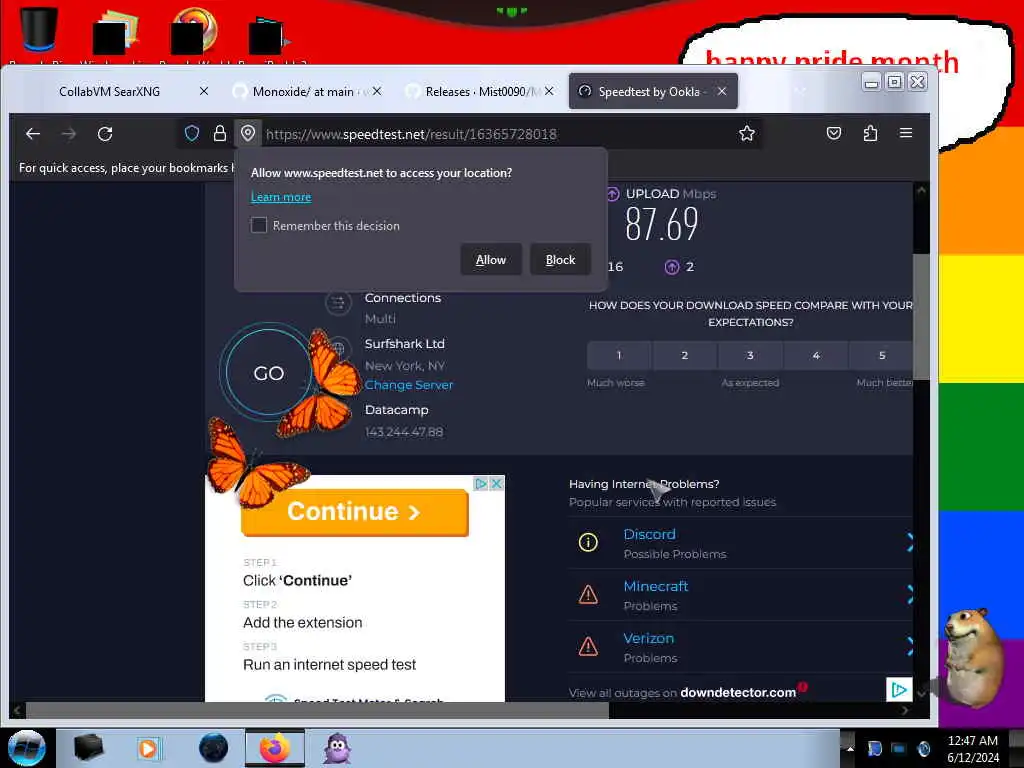The width and height of the screenshot is (1024, 768).
Task: Click the upload arrow icon beside UPLOAD Mbps
Action: tap(613, 194)
